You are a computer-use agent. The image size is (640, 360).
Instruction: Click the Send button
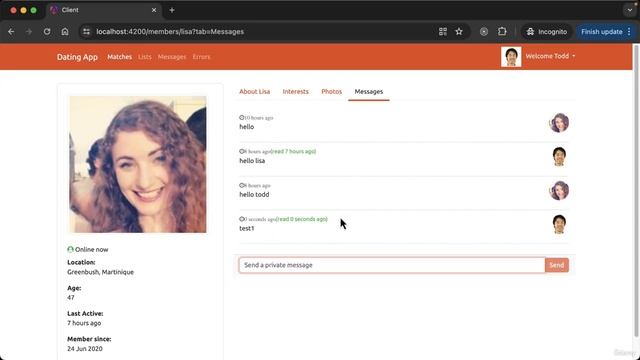pos(557,265)
